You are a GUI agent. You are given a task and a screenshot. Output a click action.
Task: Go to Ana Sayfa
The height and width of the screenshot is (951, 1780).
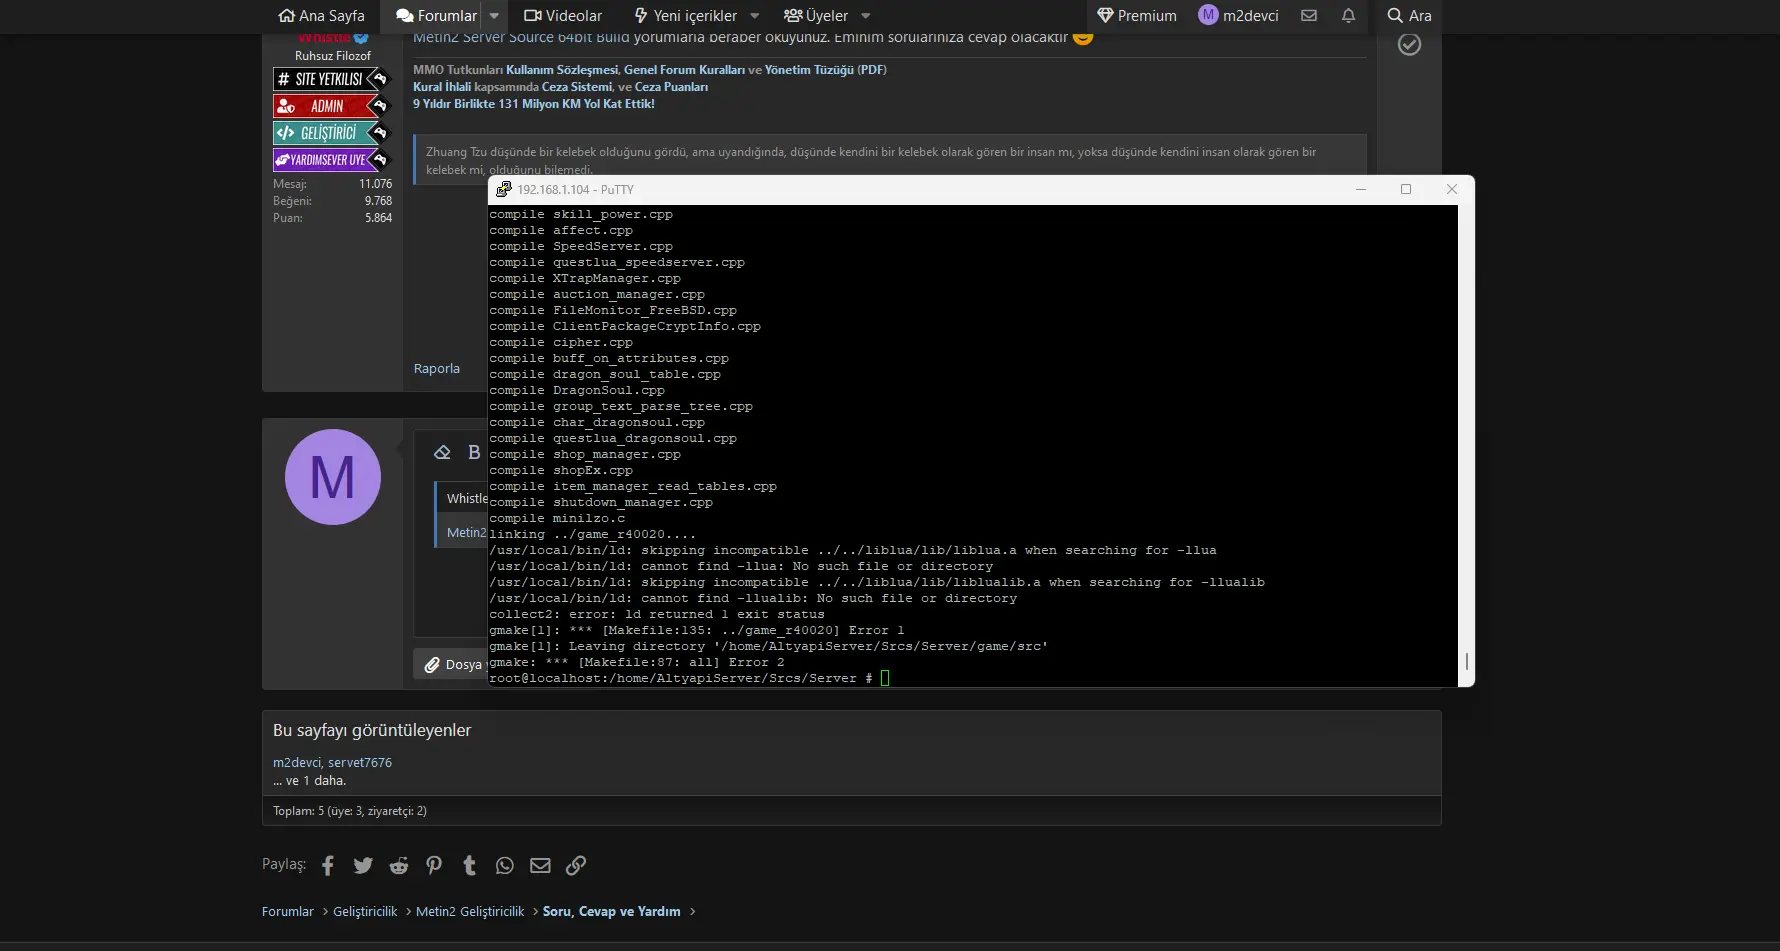click(x=321, y=16)
